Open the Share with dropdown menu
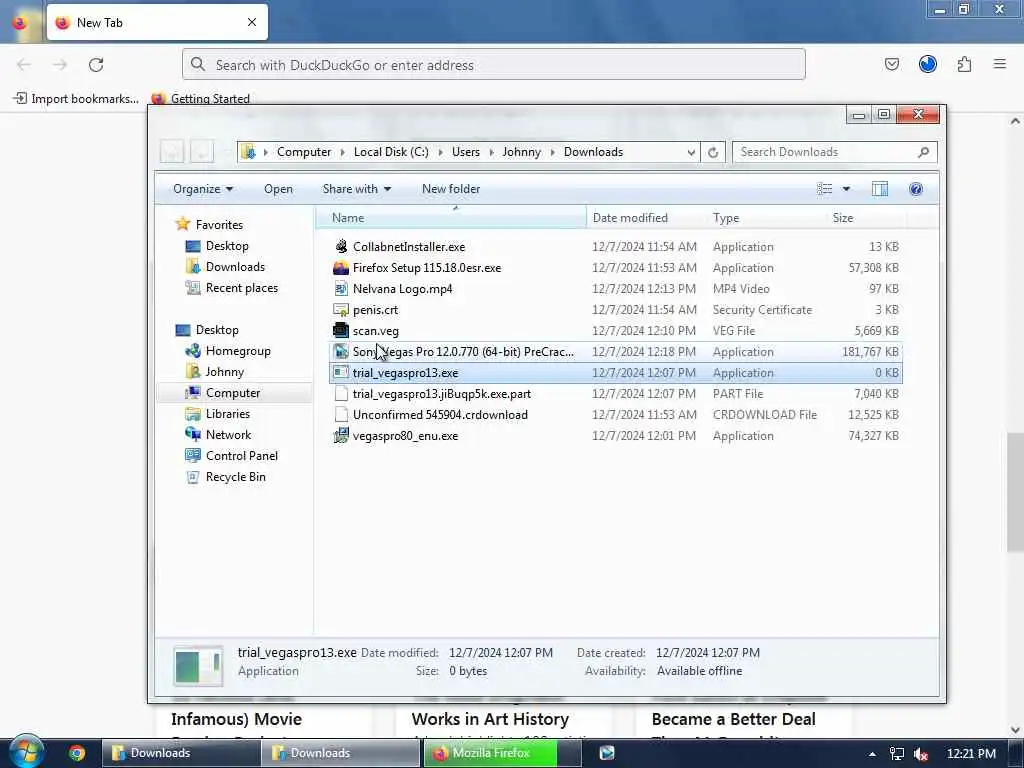 (357, 189)
